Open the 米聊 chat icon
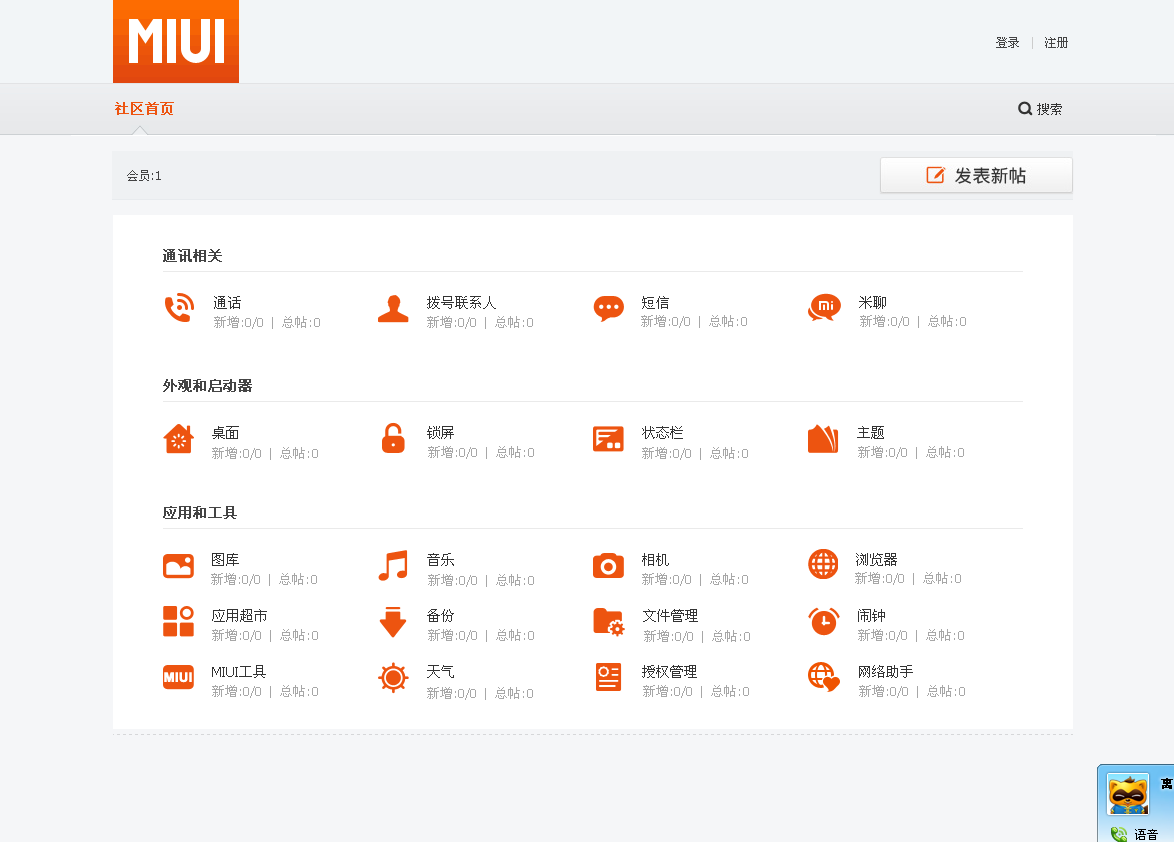Image resolution: width=1174 pixels, height=842 pixels. point(824,308)
